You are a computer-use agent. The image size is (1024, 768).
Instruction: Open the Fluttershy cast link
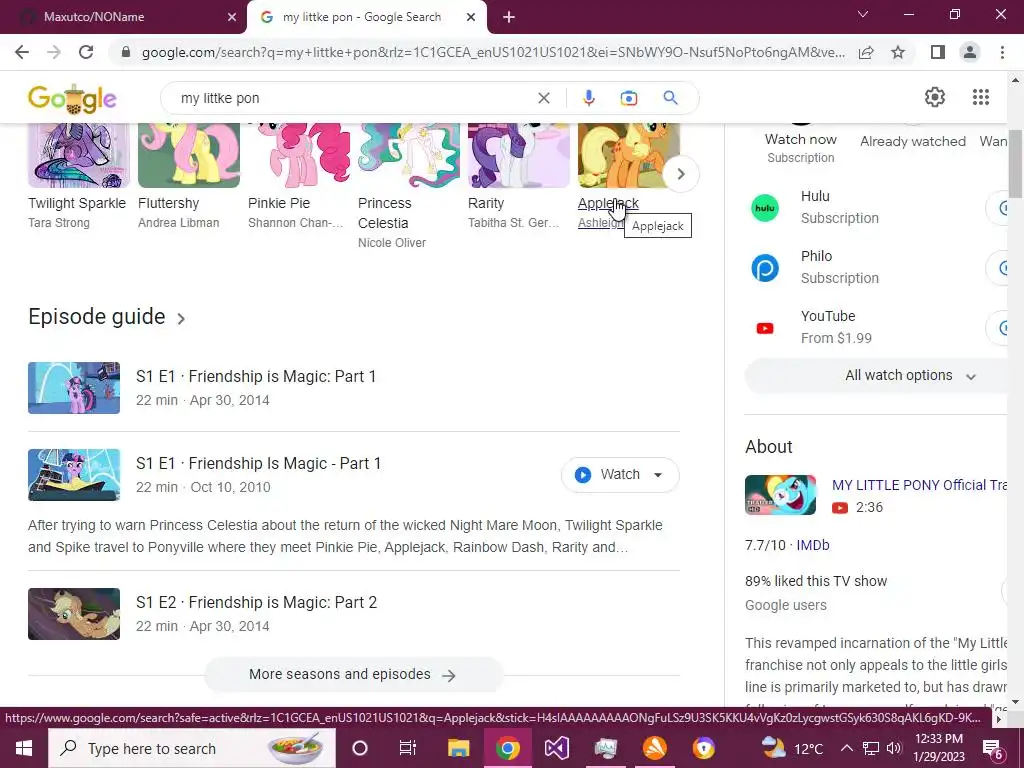[x=168, y=203]
